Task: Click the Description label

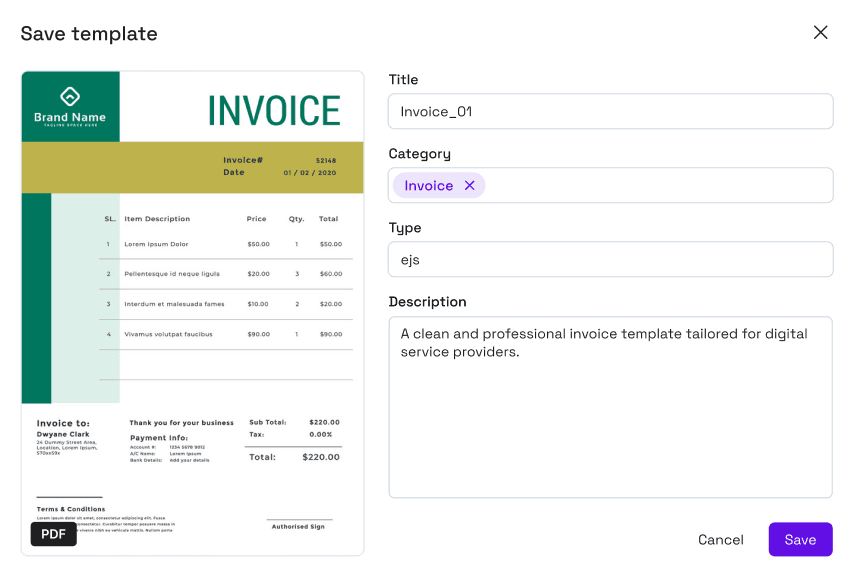Action: 427,302
